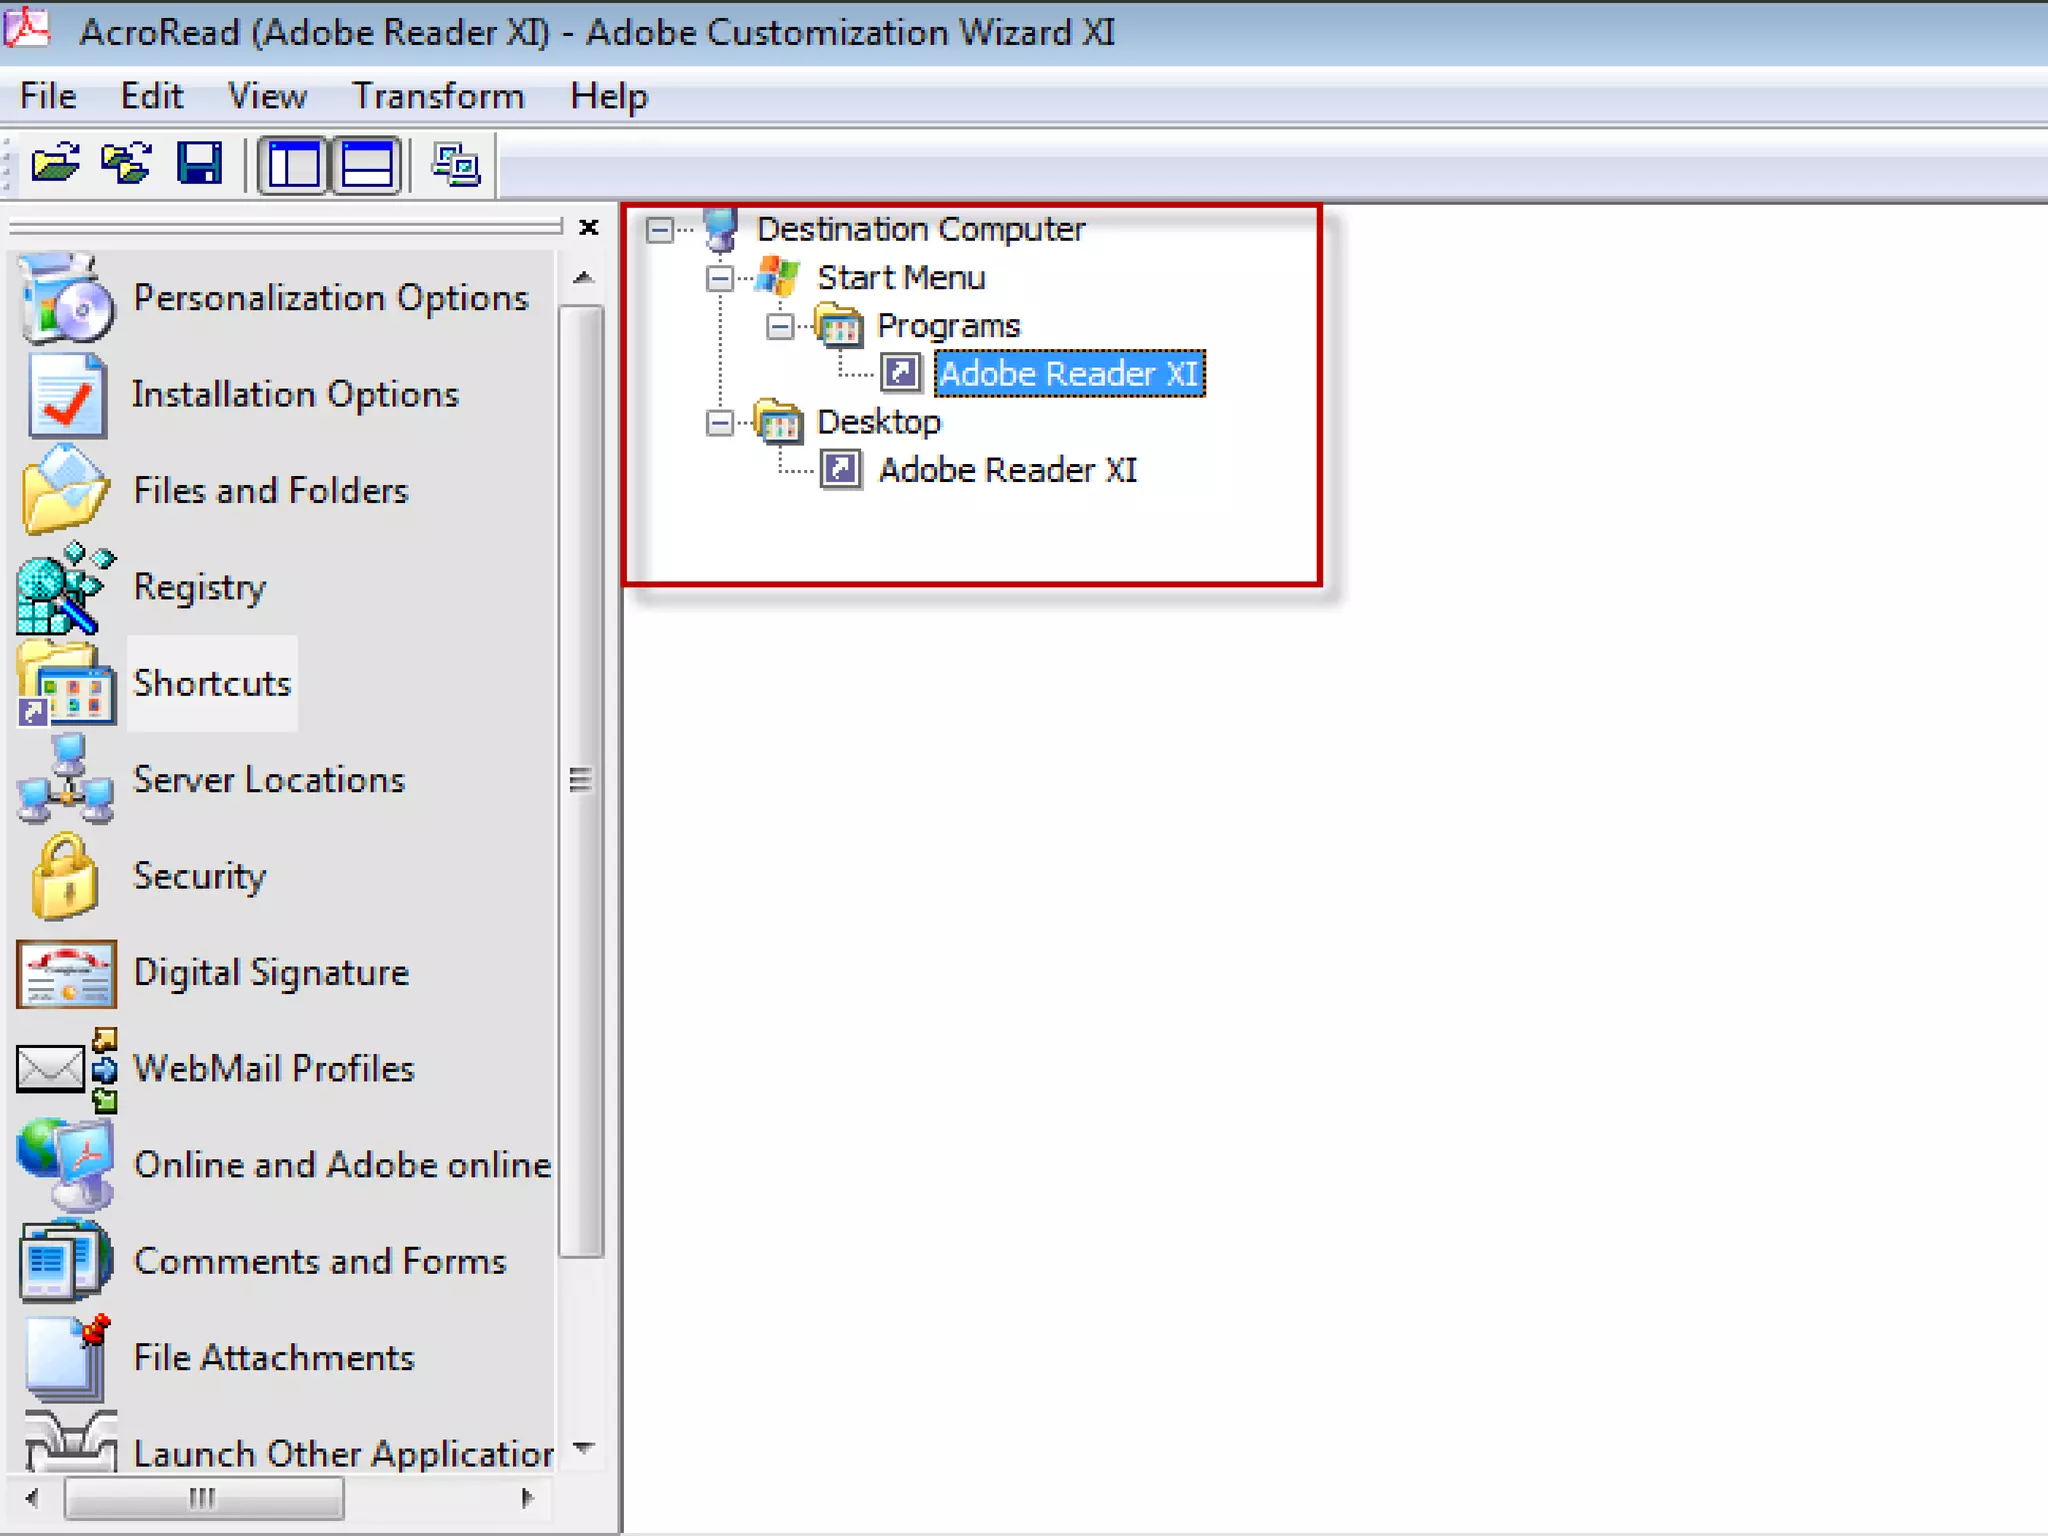Toggle the bottom pane layout icon

click(367, 165)
